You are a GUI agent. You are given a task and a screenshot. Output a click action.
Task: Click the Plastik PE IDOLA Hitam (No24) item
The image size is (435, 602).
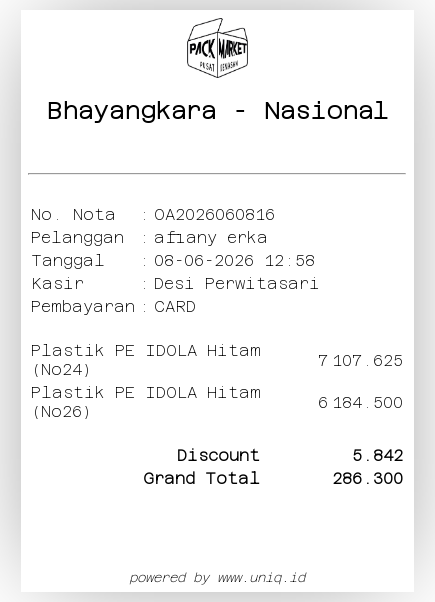[146, 360]
